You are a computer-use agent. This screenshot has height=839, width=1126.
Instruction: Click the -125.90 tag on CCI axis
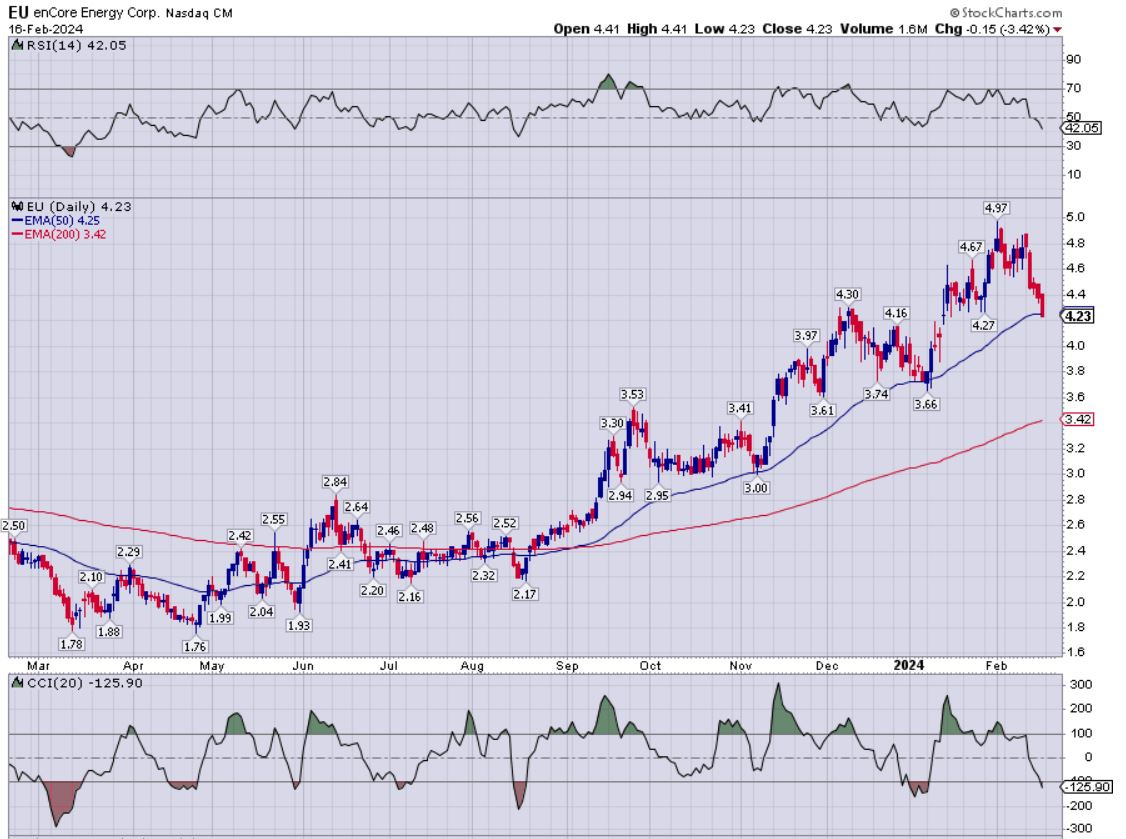(x=1087, y=787)
